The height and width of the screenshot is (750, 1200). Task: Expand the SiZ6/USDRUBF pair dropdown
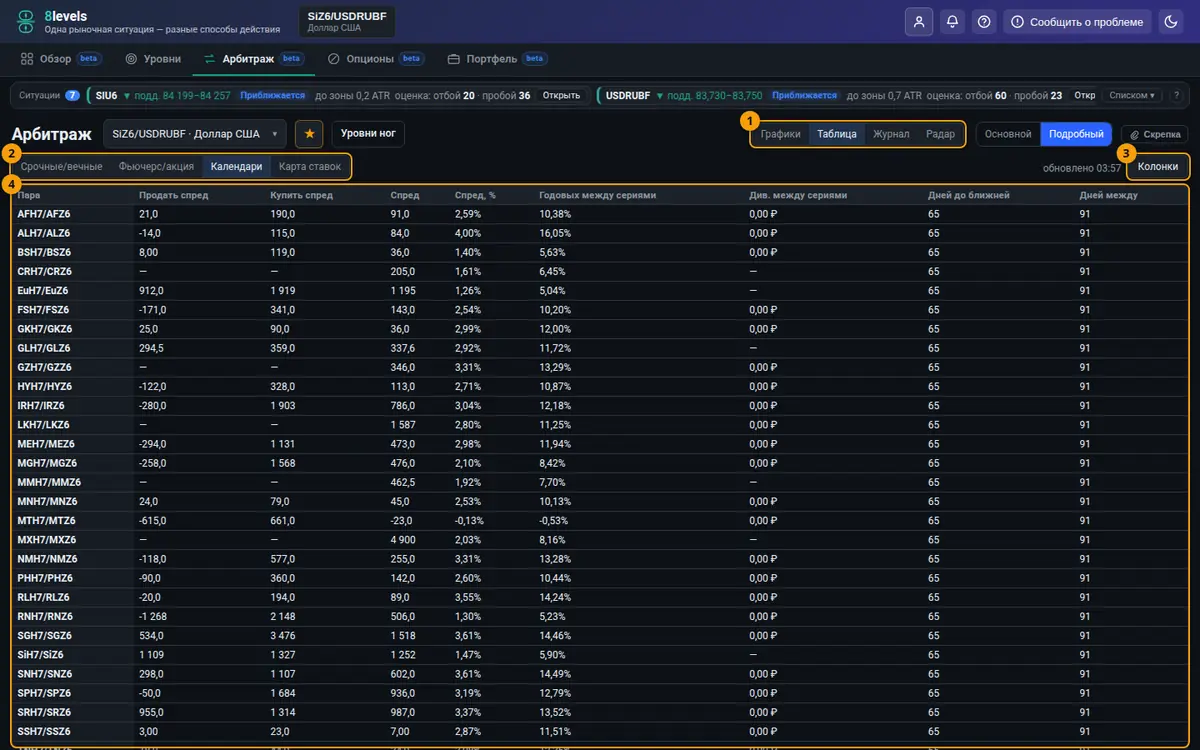pyautogui.click(x=195, y=133)
